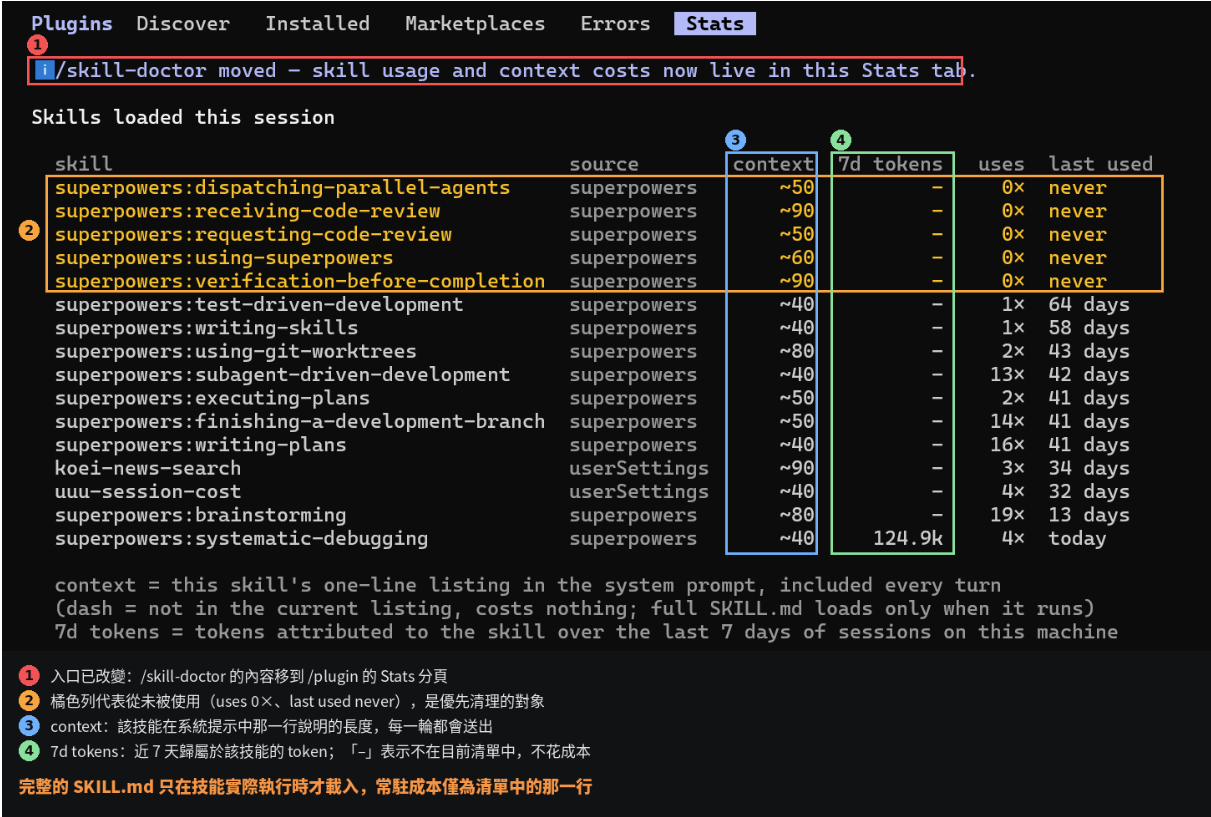Open the Installed tab

pyautogui.click(x=317, y=23)
